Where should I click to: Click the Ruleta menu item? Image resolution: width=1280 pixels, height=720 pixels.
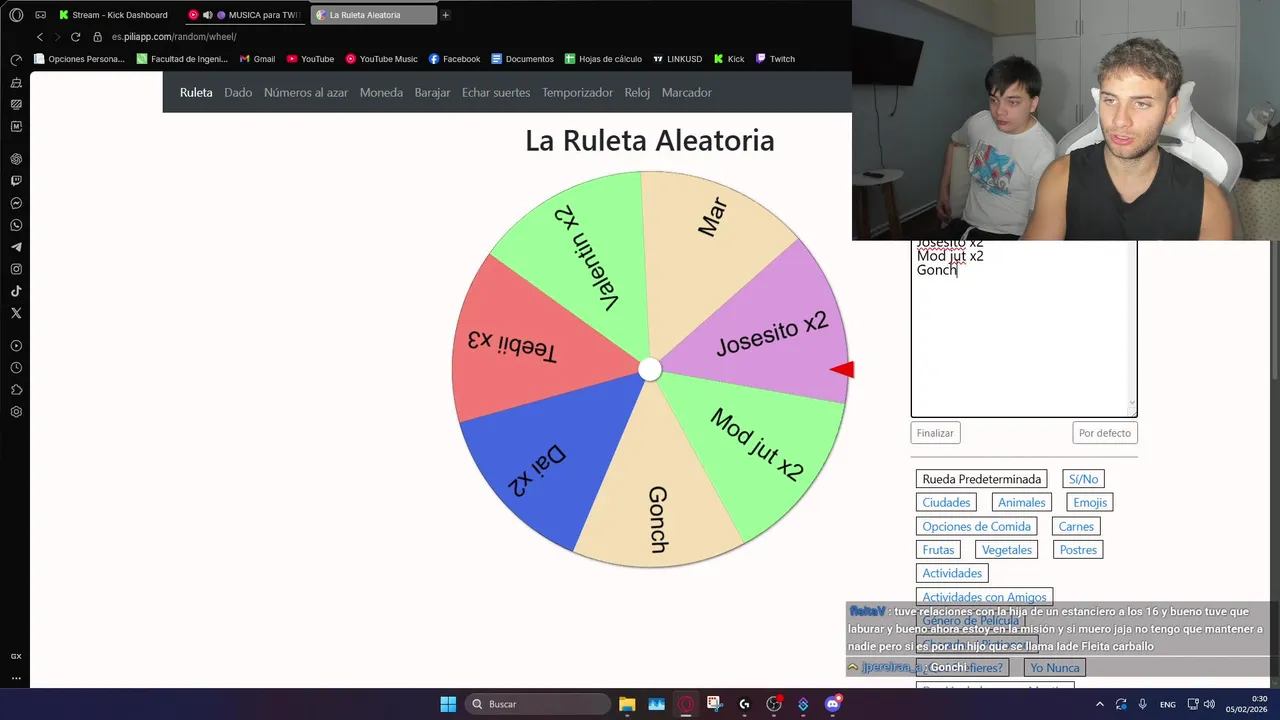click(196, 92)
